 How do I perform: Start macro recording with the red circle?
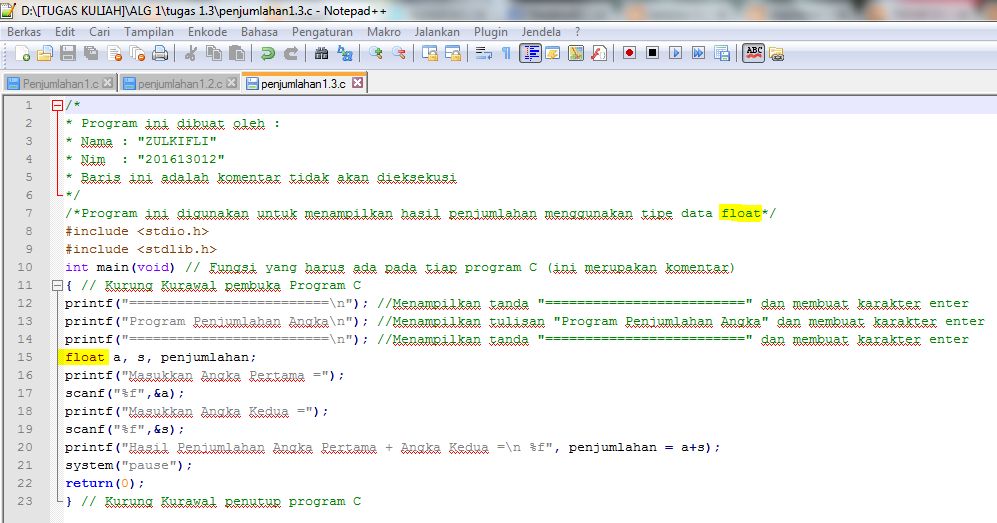pos(629,53)
